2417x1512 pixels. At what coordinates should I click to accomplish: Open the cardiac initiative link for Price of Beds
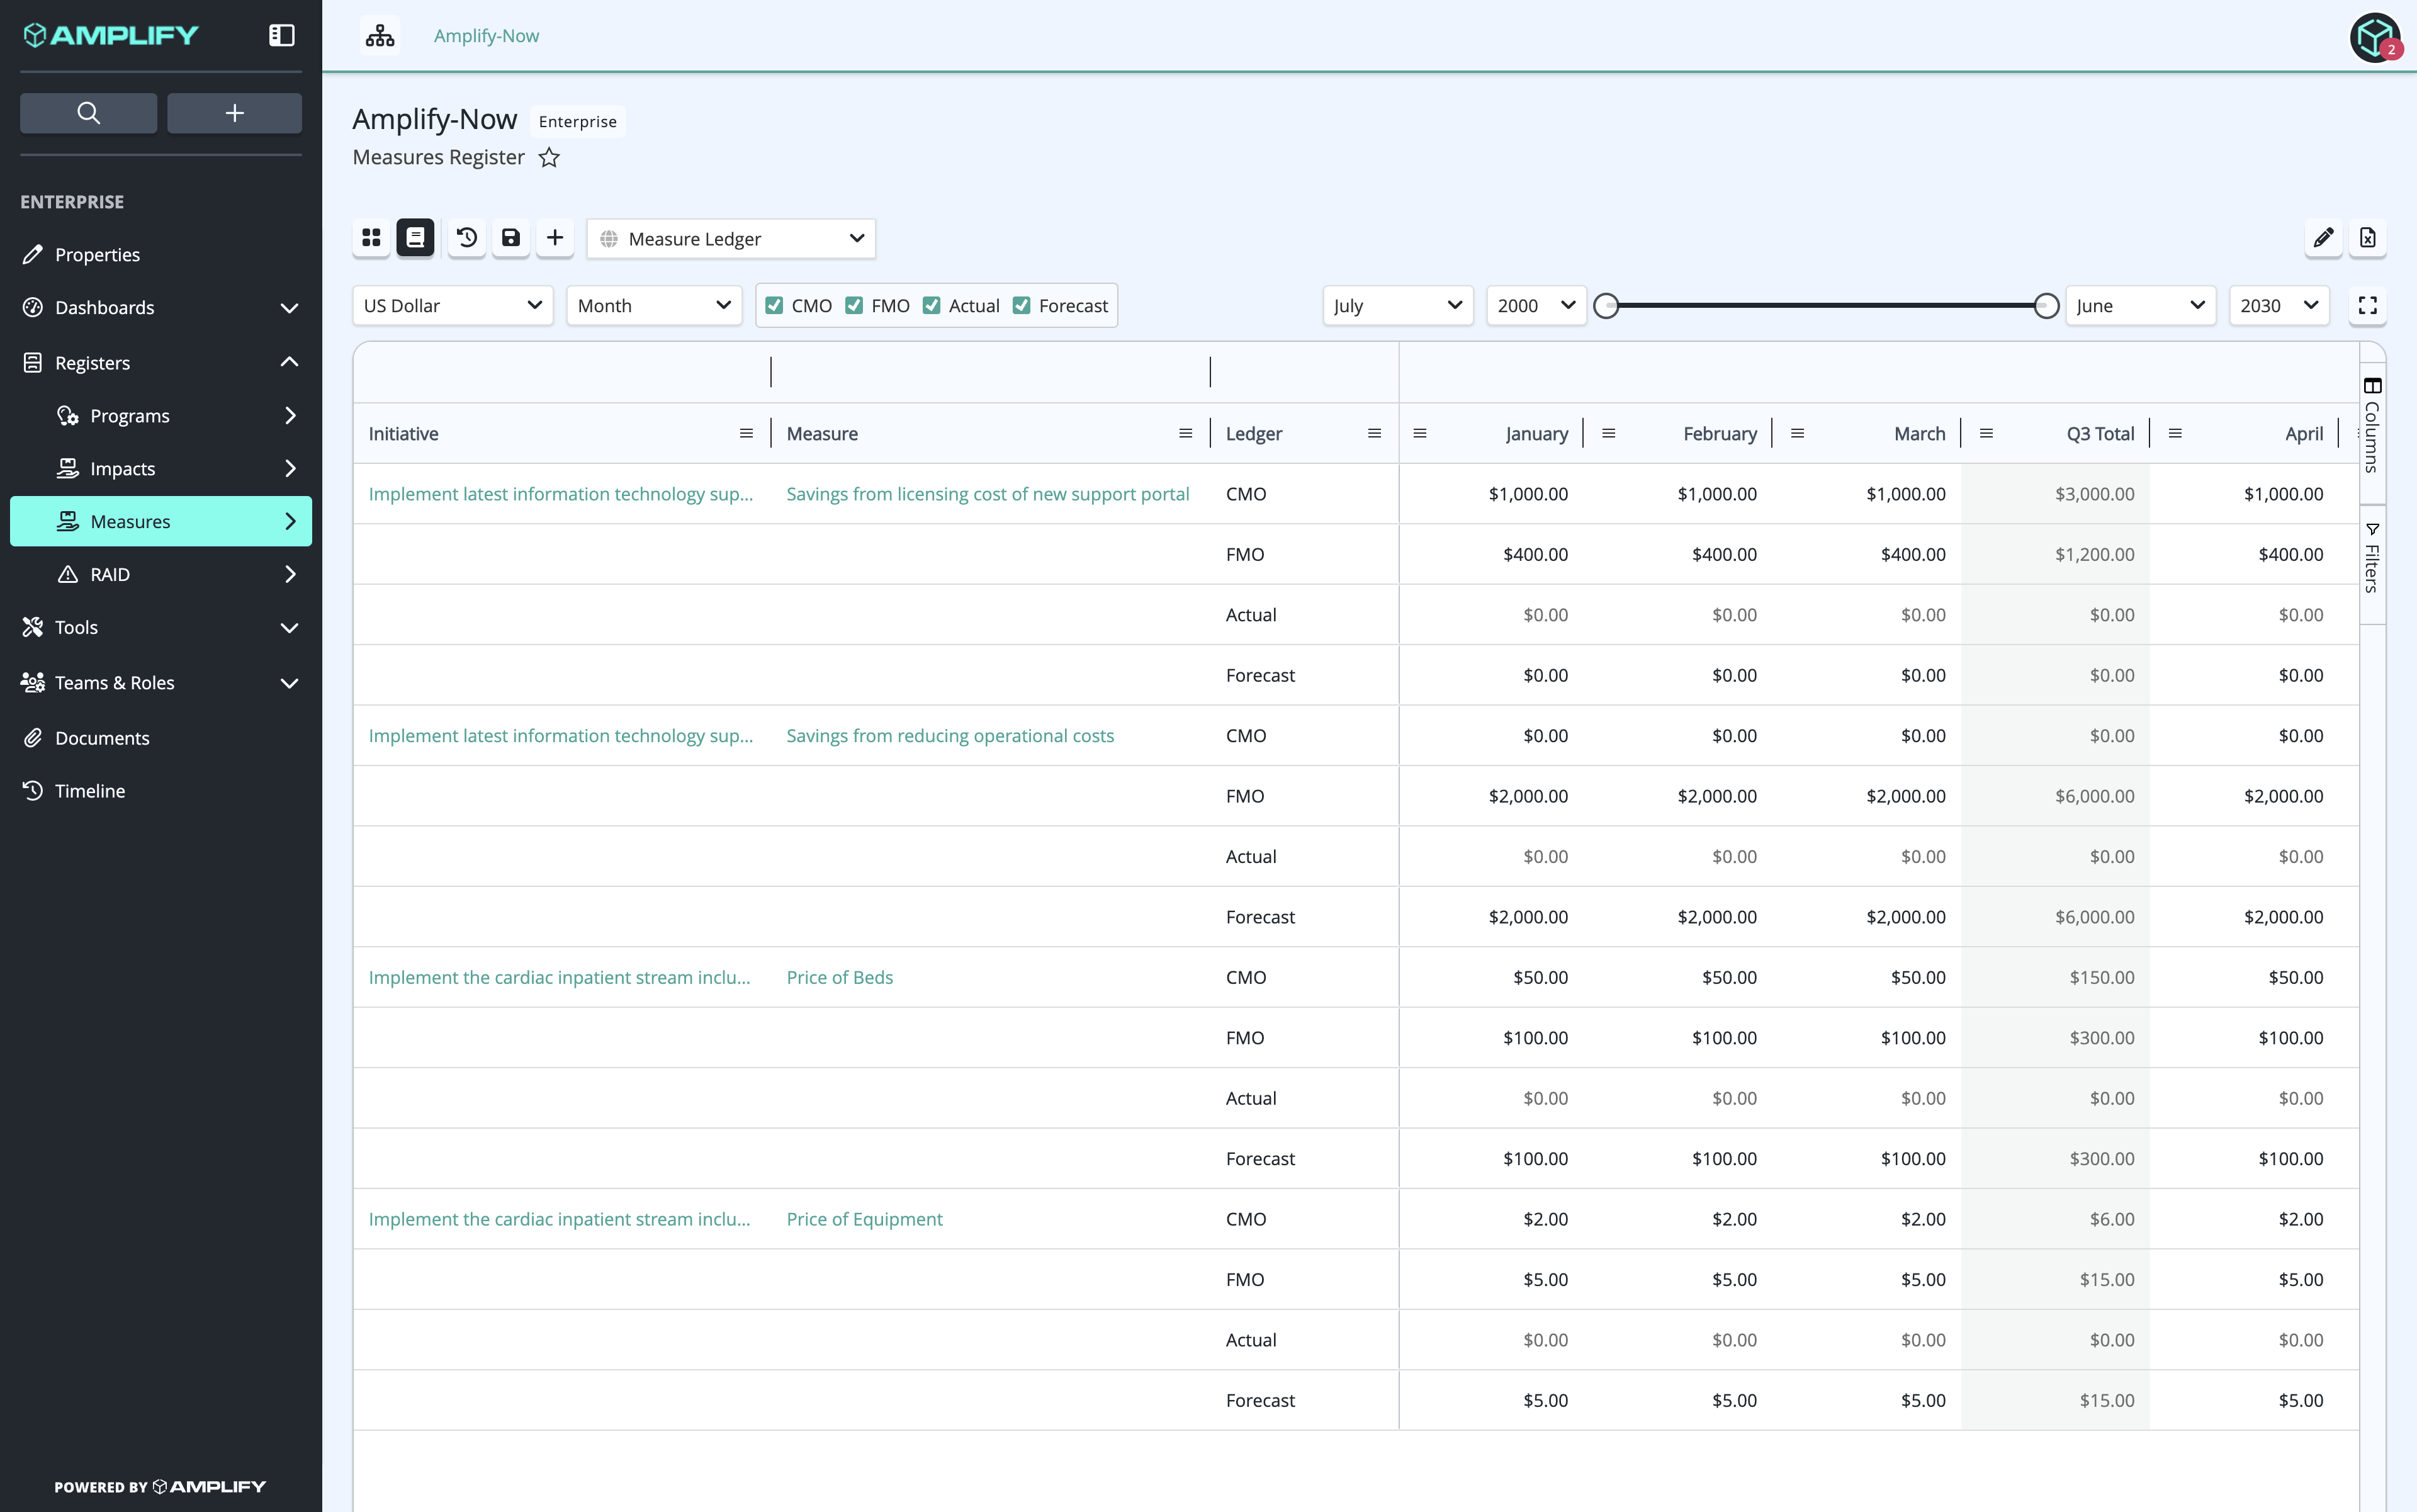[559, 978]
